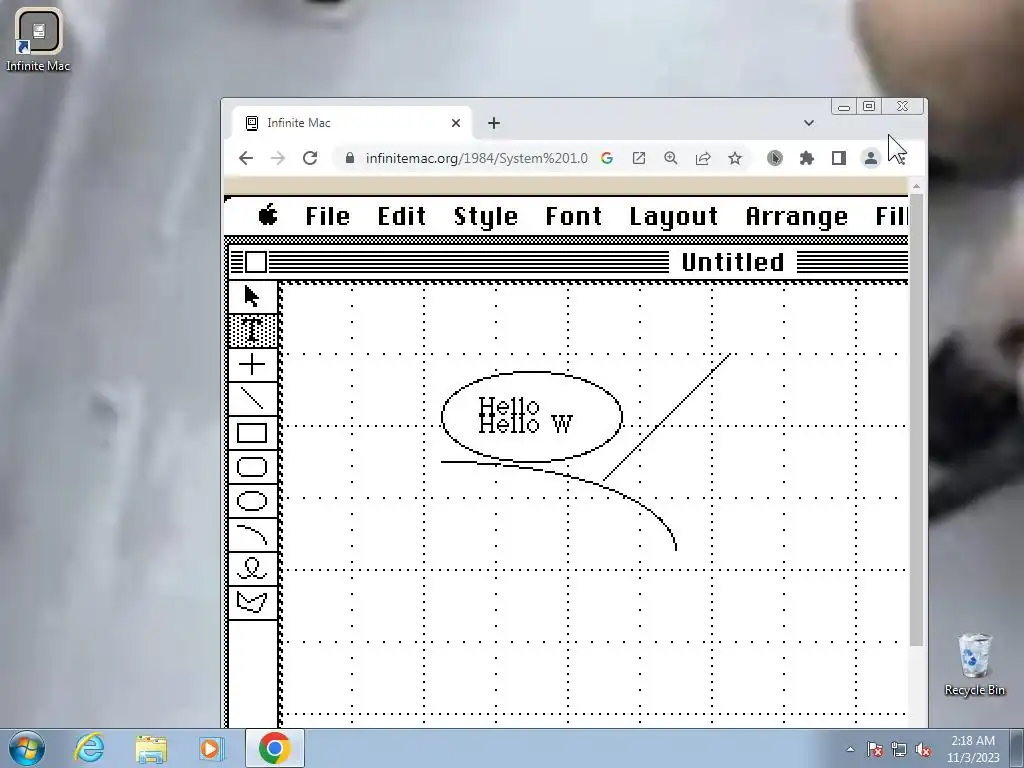Image resolution: width=1024 pixels, height=768 pixels.
Task: Click the Untitled window close box
Action: click(256, 262)
